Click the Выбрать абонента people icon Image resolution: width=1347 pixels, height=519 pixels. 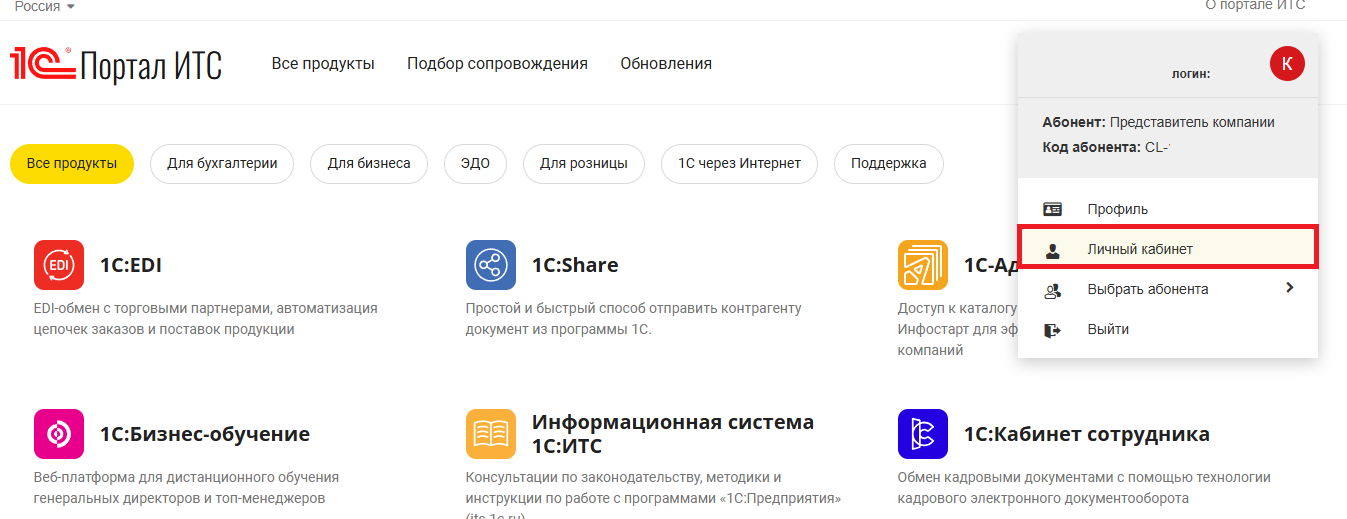point(1052,290)
